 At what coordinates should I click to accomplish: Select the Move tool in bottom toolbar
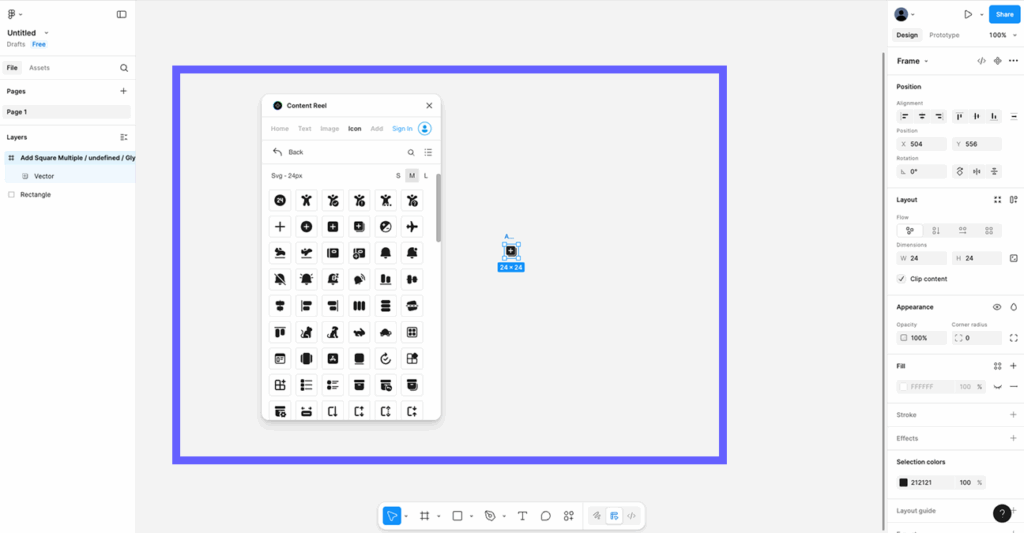392,516
